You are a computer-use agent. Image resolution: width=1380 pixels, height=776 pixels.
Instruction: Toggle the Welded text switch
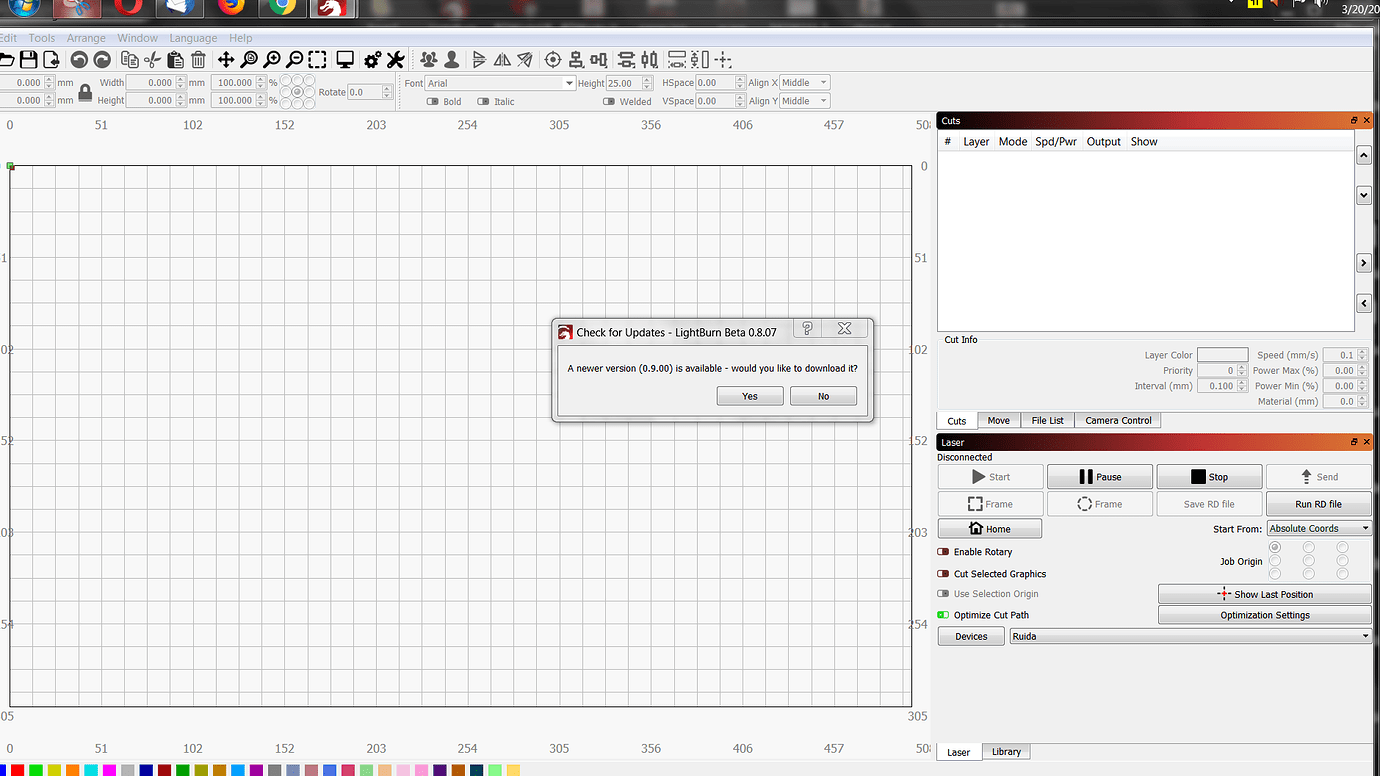coord(609,101)
